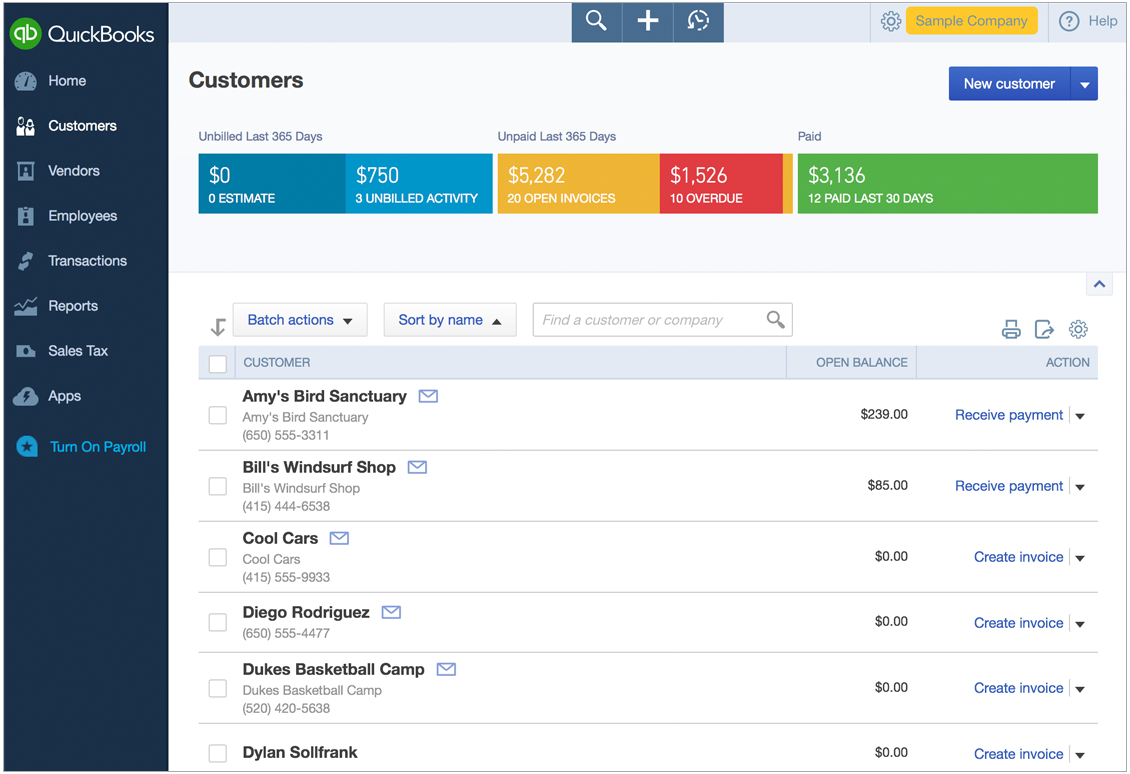Open recent transactions clock icon
Viewport: 1130px width, 774px height.
coord(698,21)
